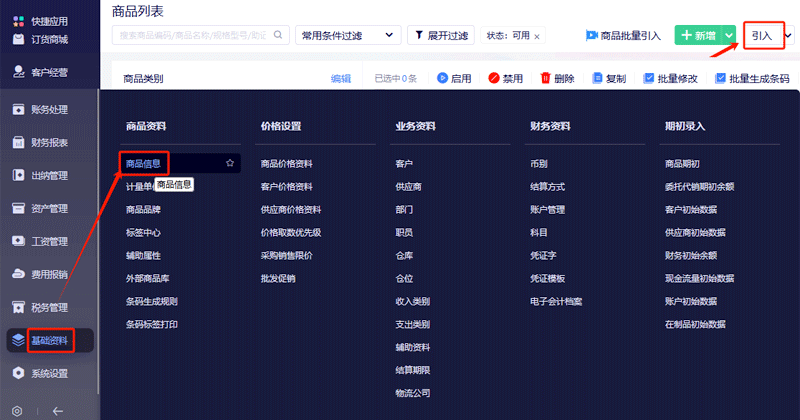Open 财务初始余额 menu item
The width and height of the screenshot is (800, 420).
click(x=691, y=255)
